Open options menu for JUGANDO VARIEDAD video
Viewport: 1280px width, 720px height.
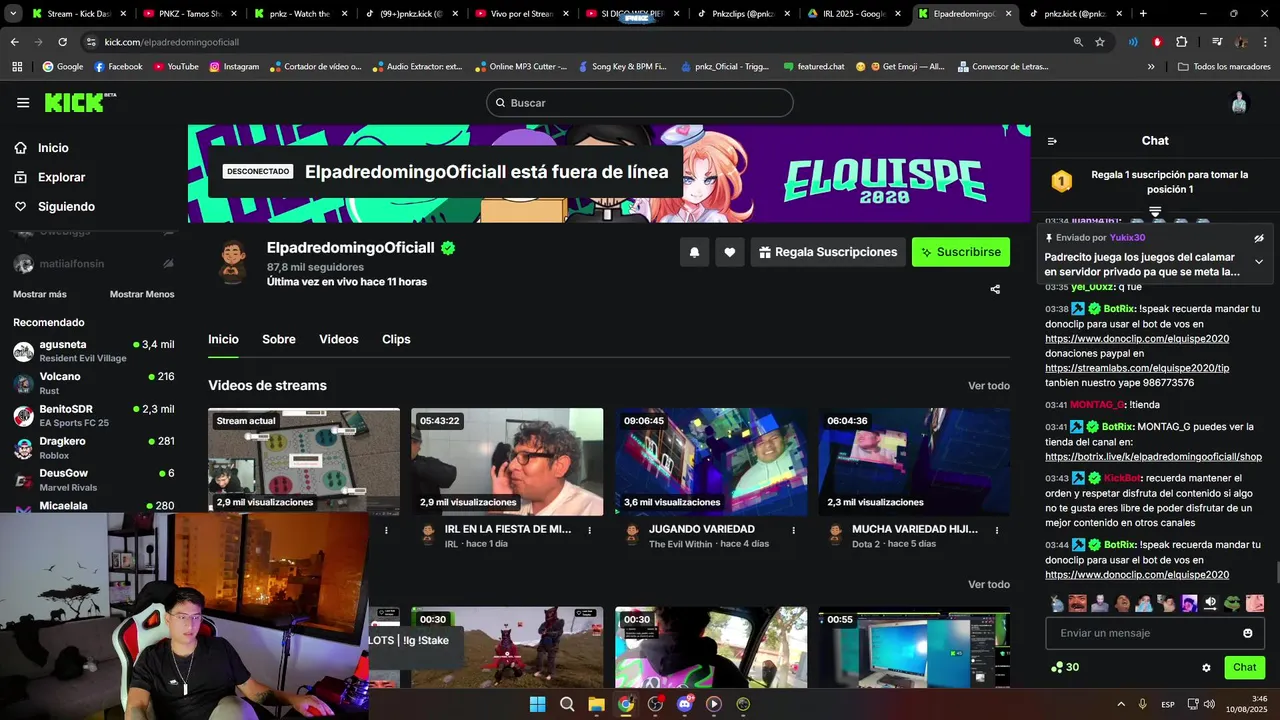(794, 530)
